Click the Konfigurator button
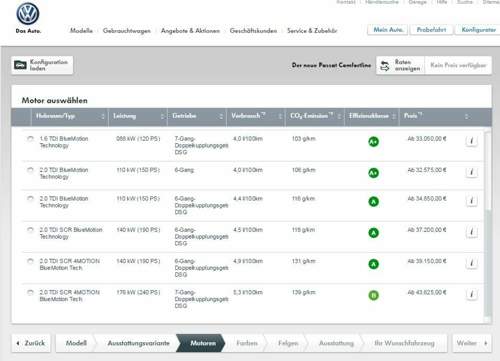The width and height of the screenshot is (500, 361). click(478, 30)
